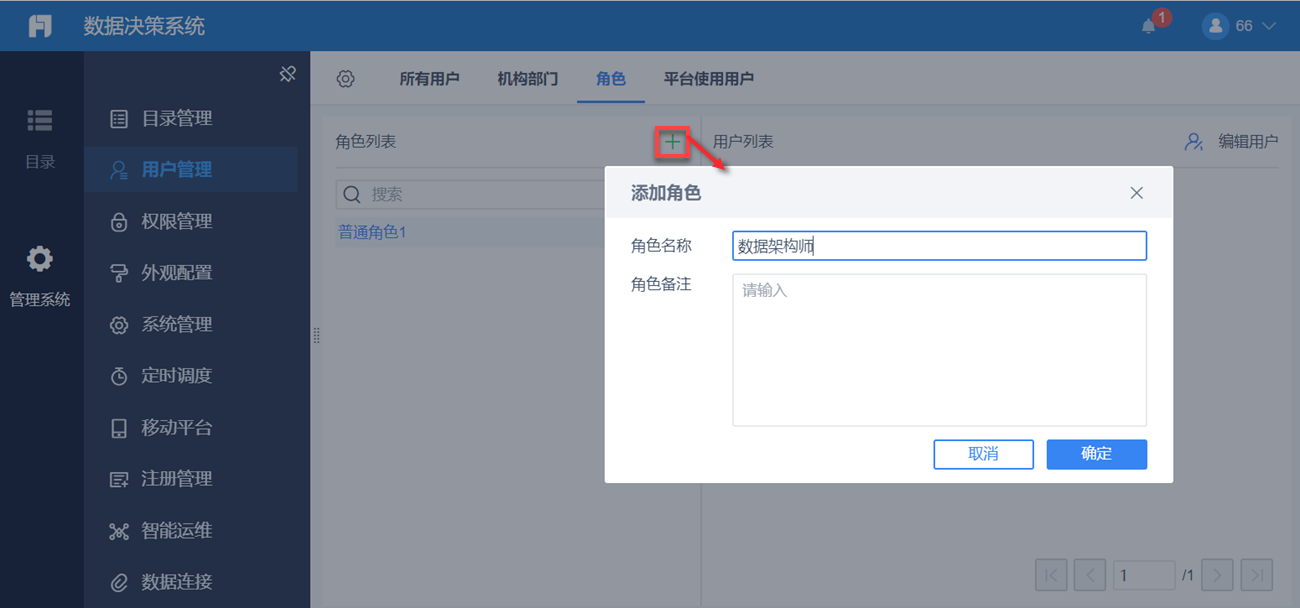Click the 确定 confirm button
The width and height of the screenshot is (1300, 608).
(1097, 454)
